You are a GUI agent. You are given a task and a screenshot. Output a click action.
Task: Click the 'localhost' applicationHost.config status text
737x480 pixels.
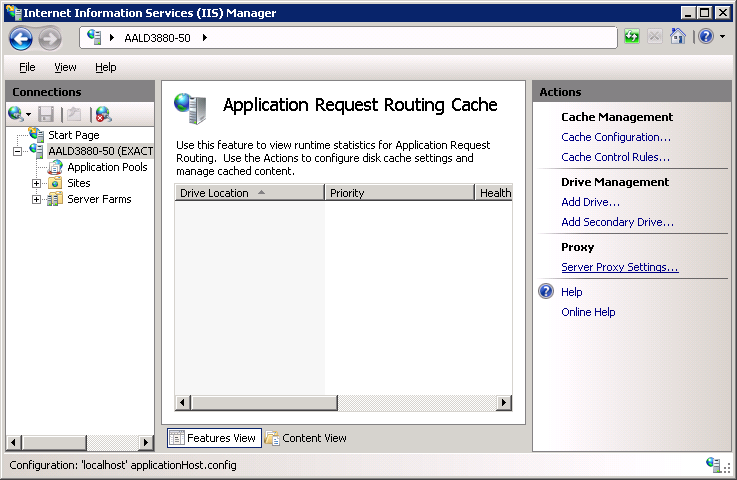coord(159,465)
